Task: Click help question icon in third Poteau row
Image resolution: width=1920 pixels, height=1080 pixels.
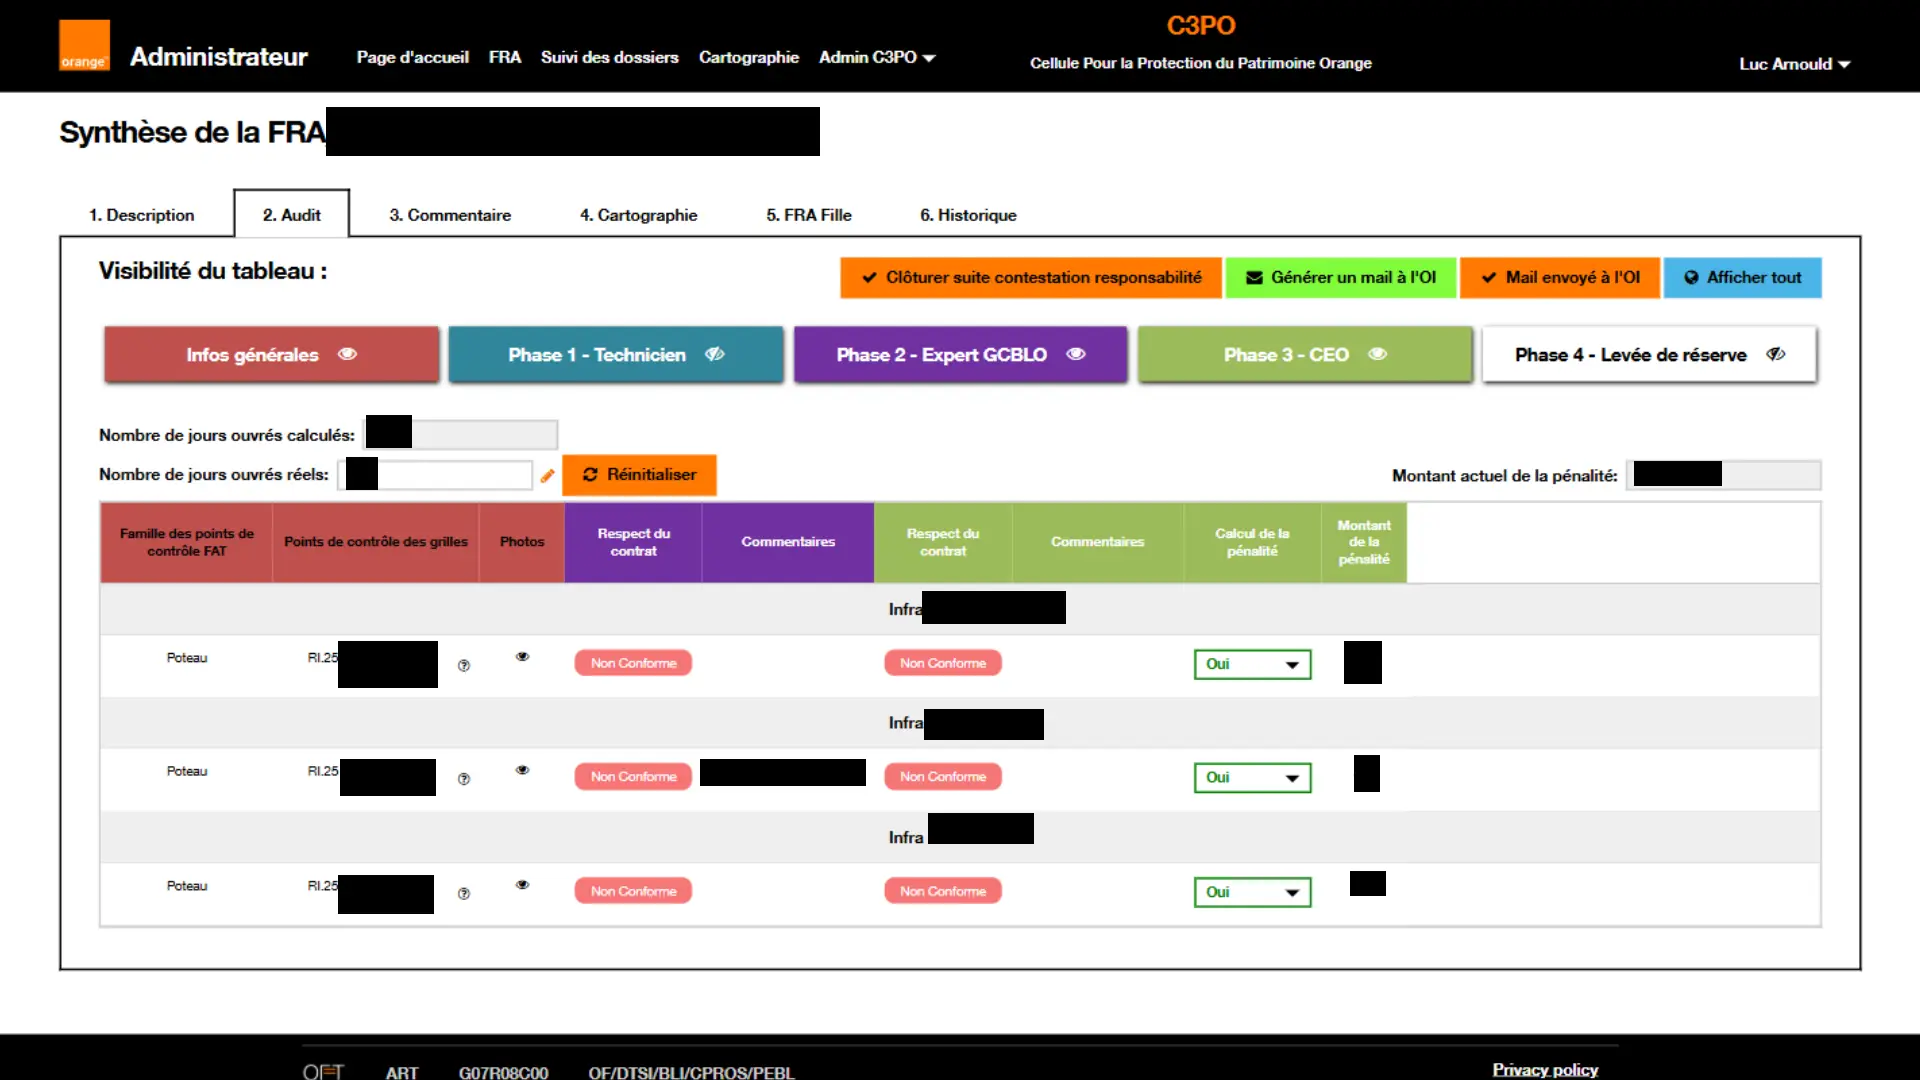Action: click(x=464, y=894)
